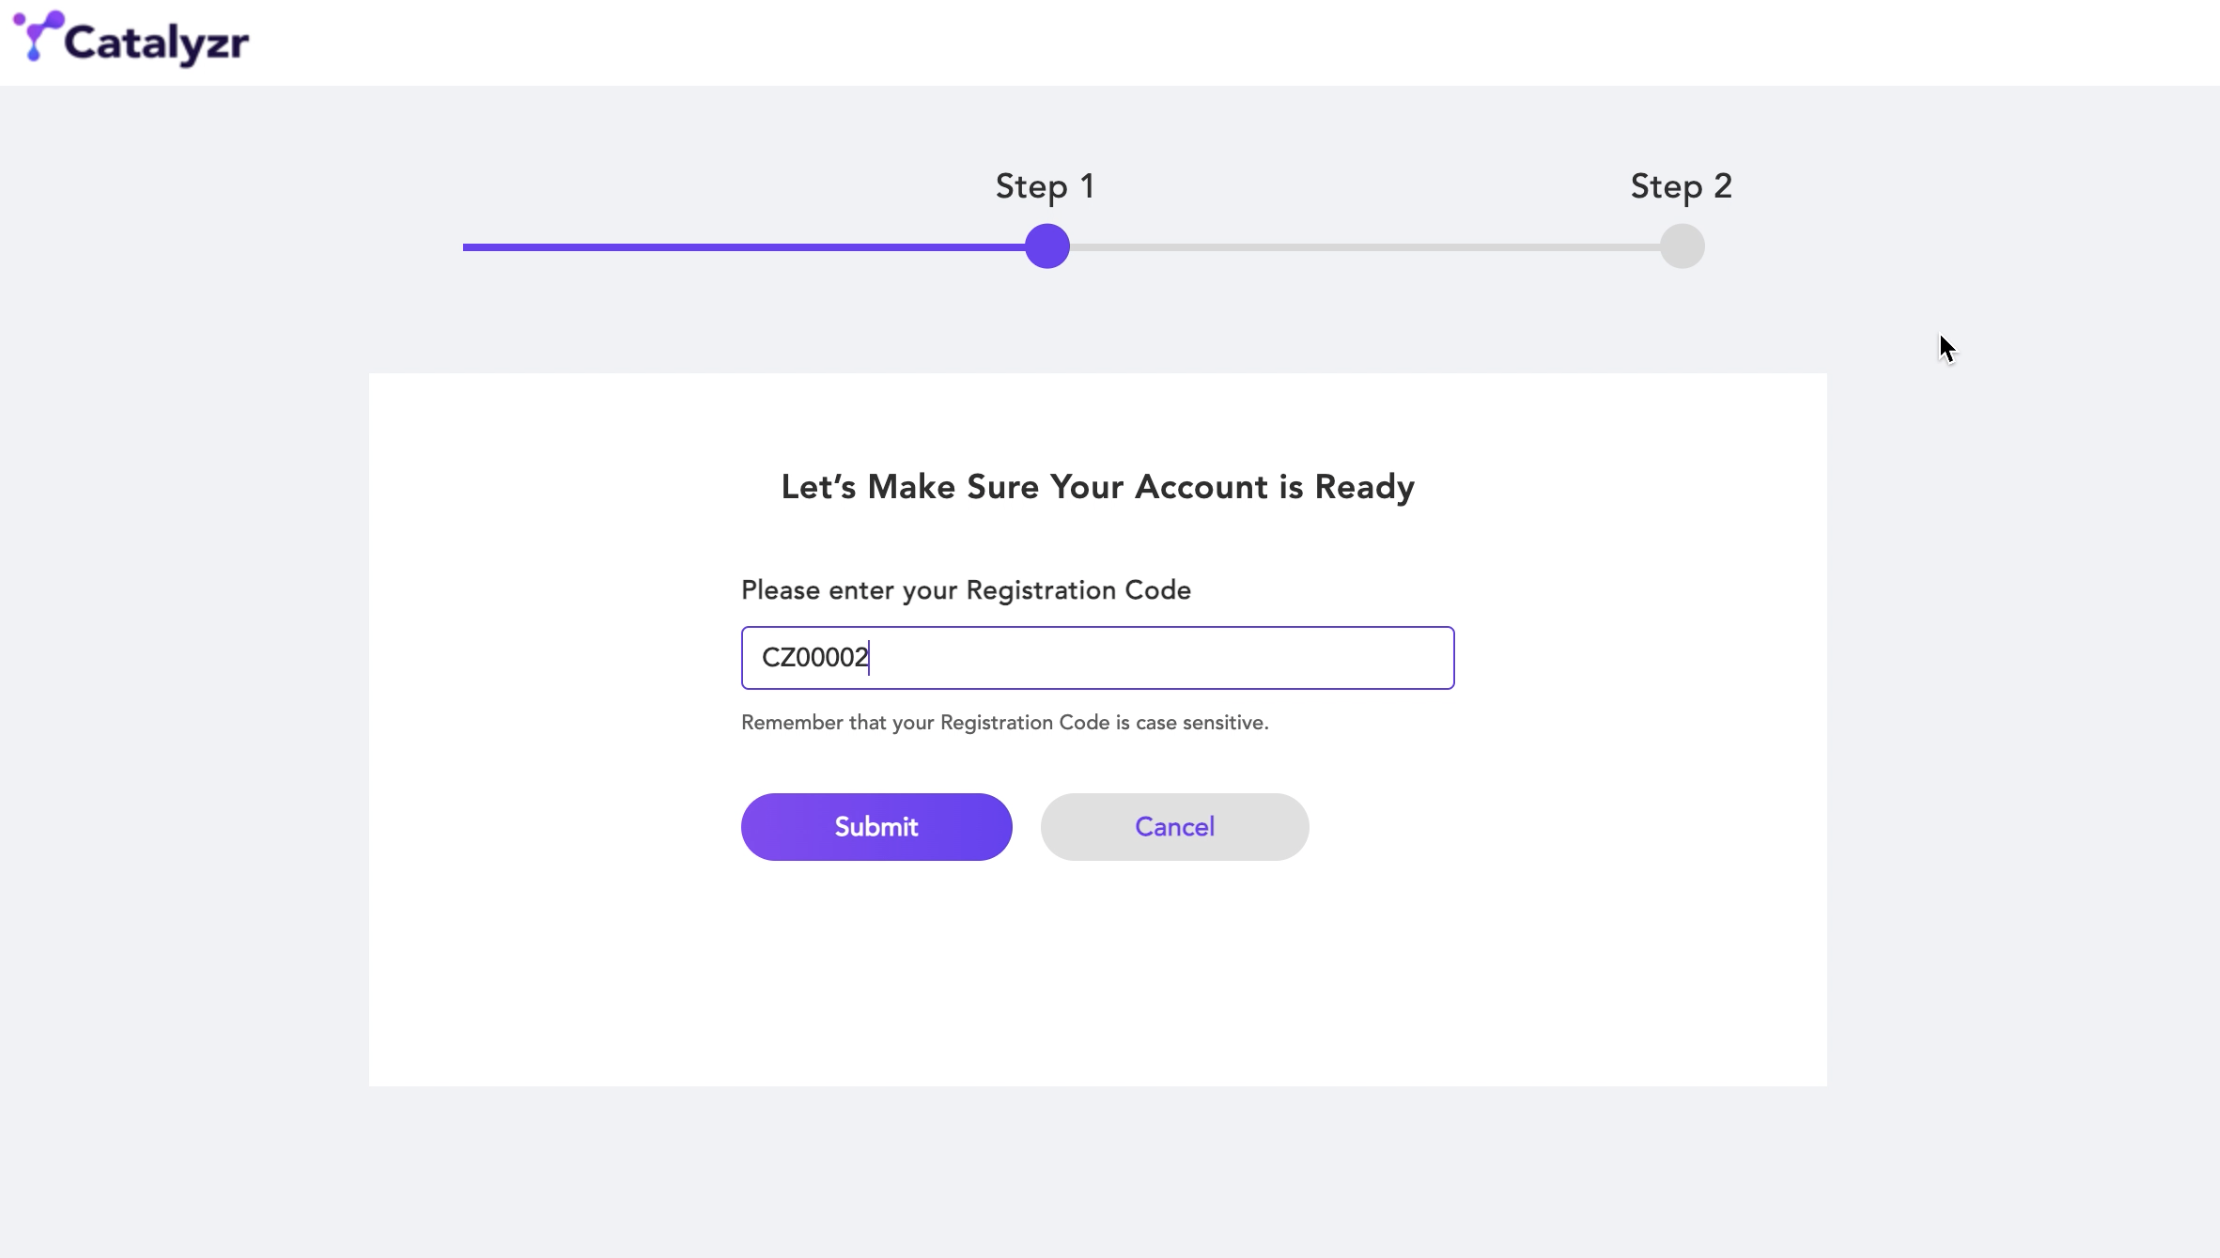The height and width of the screenshot is (1258, 2220).
Task: Click the gray unfilled progress bar segment
Action: (1365, 247)
